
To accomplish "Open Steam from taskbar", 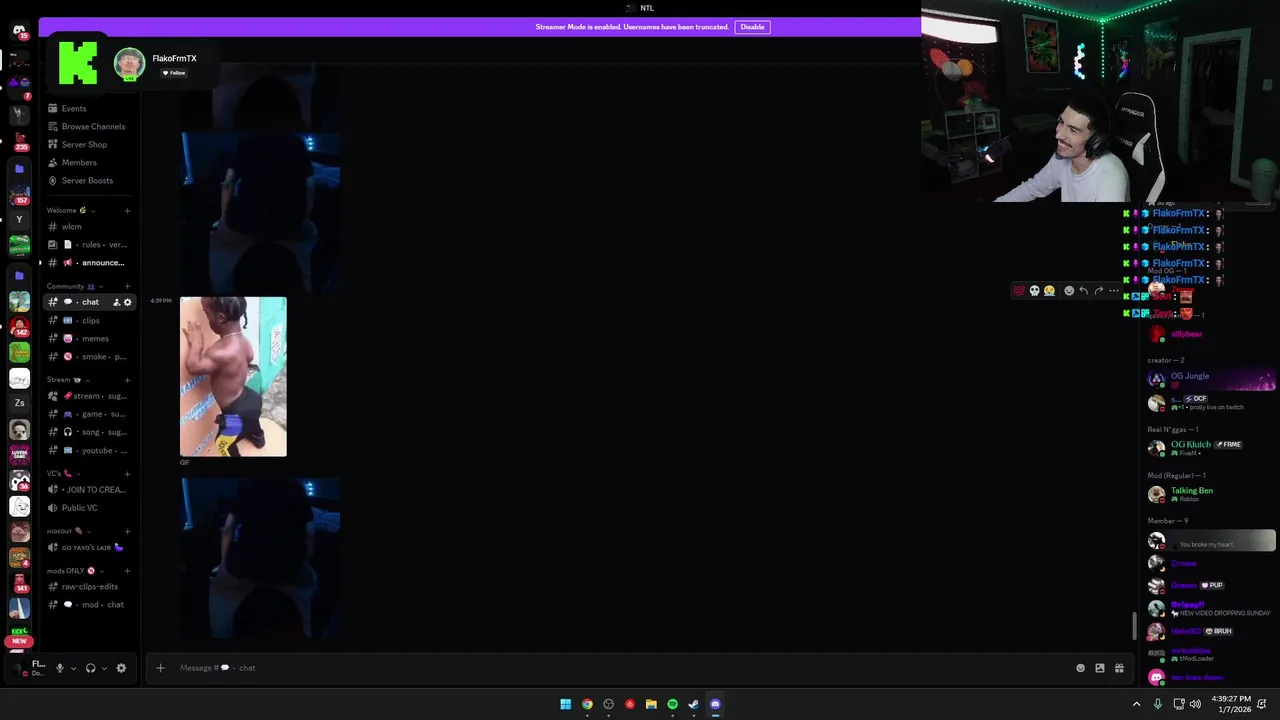I will pyautogui.click(x=693, y=704).
